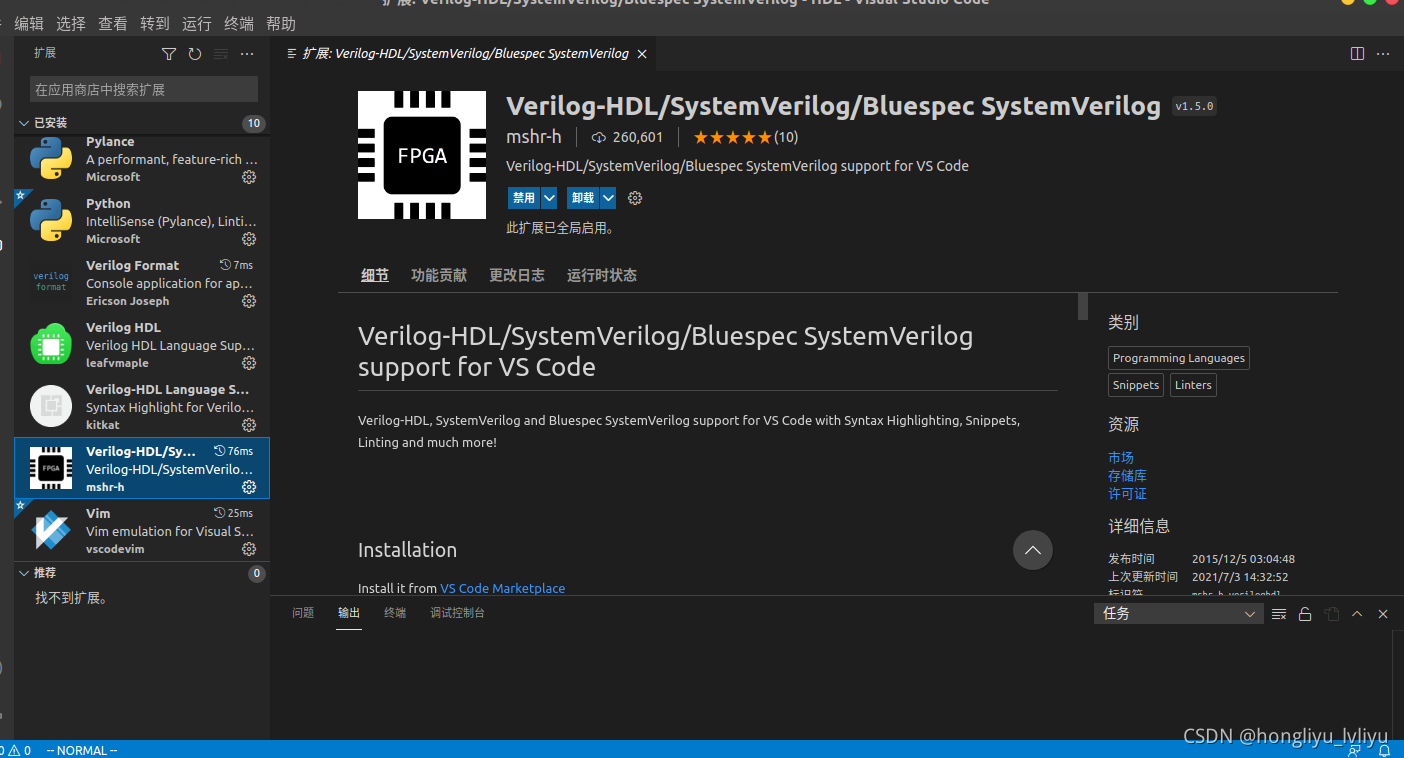The width and height of the screenshot is (1404, 758).
Task: Click the mshr-h publisher name
Action: click(x=534, y=137)
